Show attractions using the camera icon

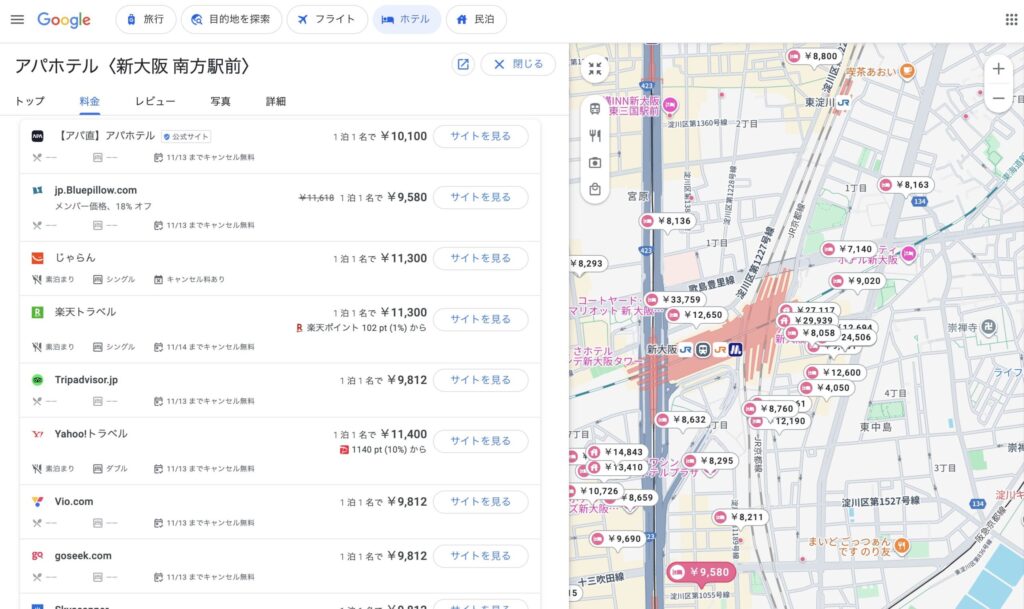595,162
